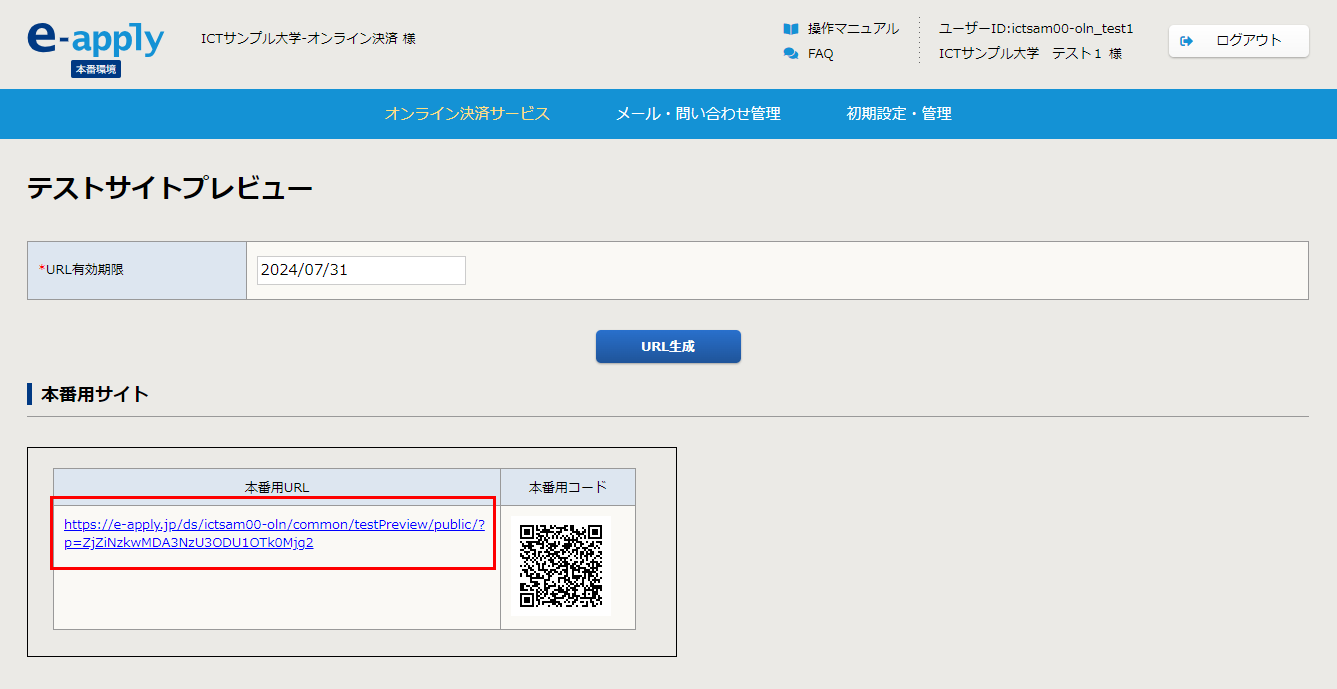Click the ユーザーID ictsam00-oln_test1 text
1337x689 pixels.
click(x=1035, y=29)
